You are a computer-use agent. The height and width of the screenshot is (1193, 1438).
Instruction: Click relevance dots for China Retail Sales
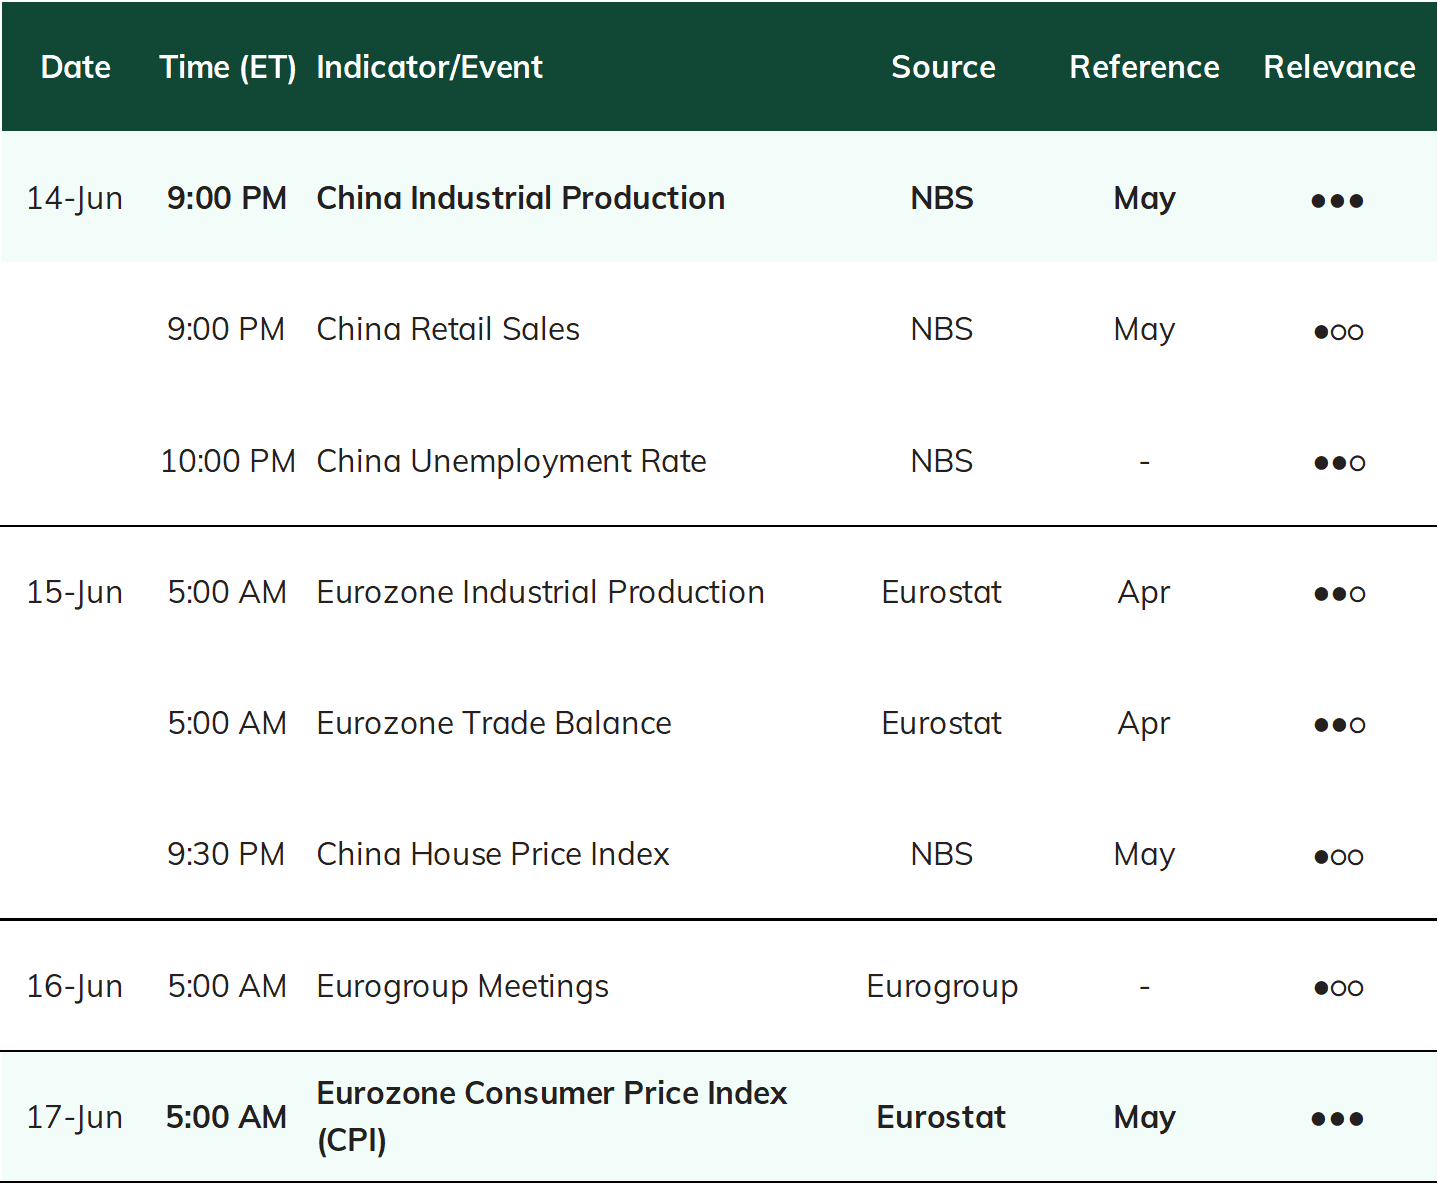click(x=1338, y=332)
